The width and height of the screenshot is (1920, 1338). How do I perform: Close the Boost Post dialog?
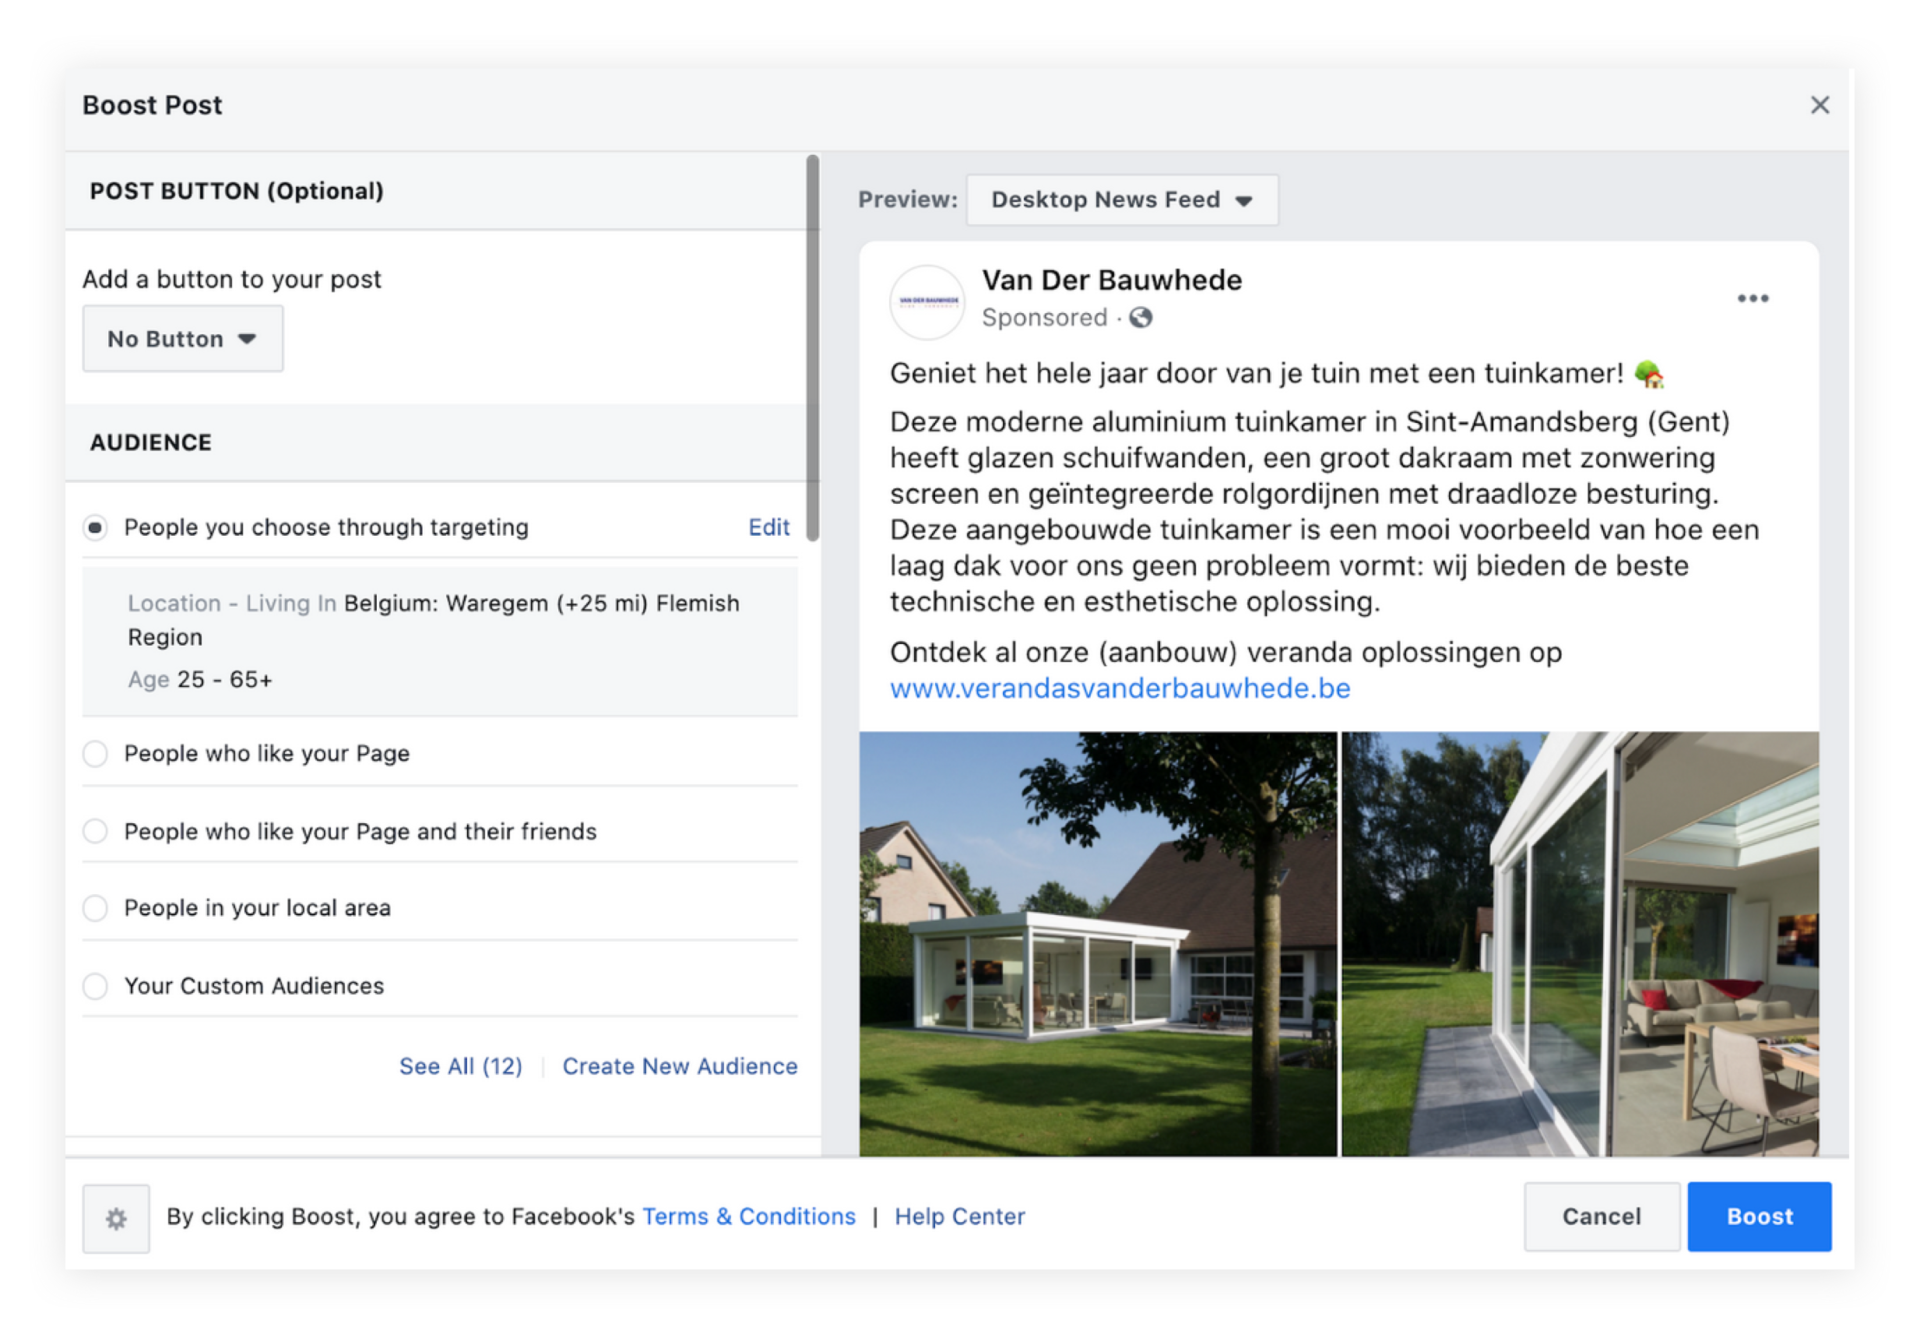coord(1819,105)
